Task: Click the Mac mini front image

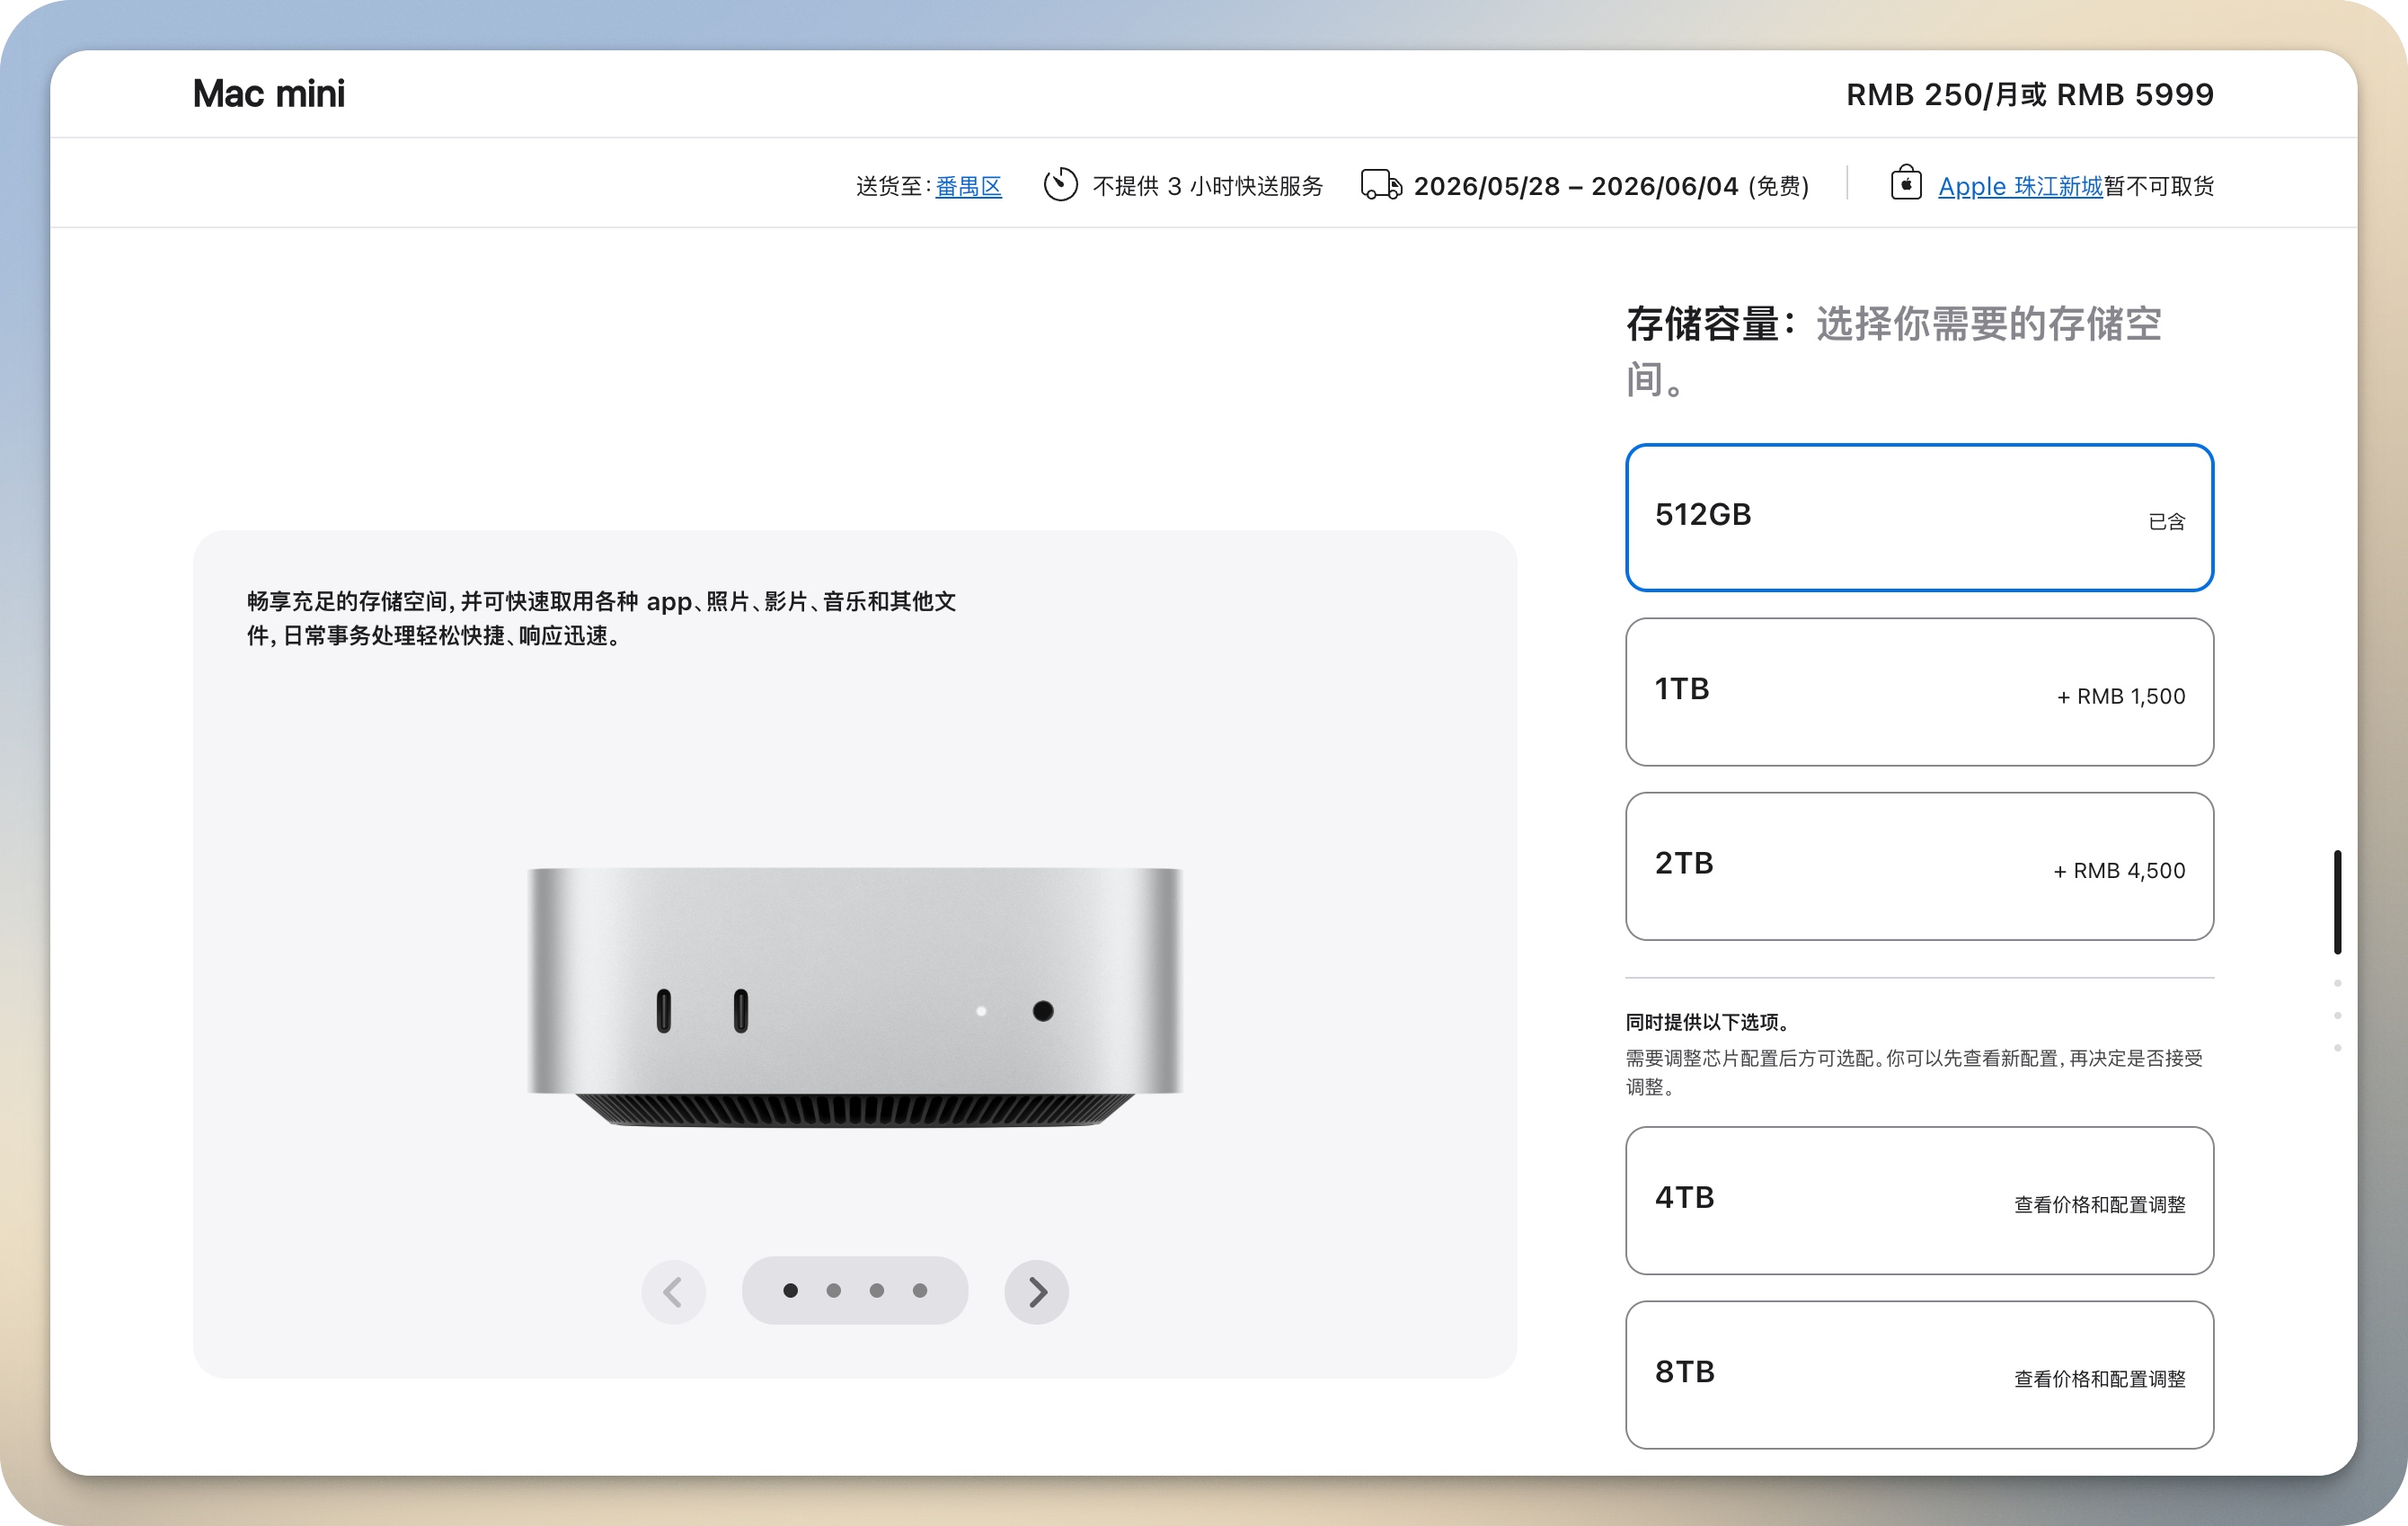Action: tap(855, 997)
